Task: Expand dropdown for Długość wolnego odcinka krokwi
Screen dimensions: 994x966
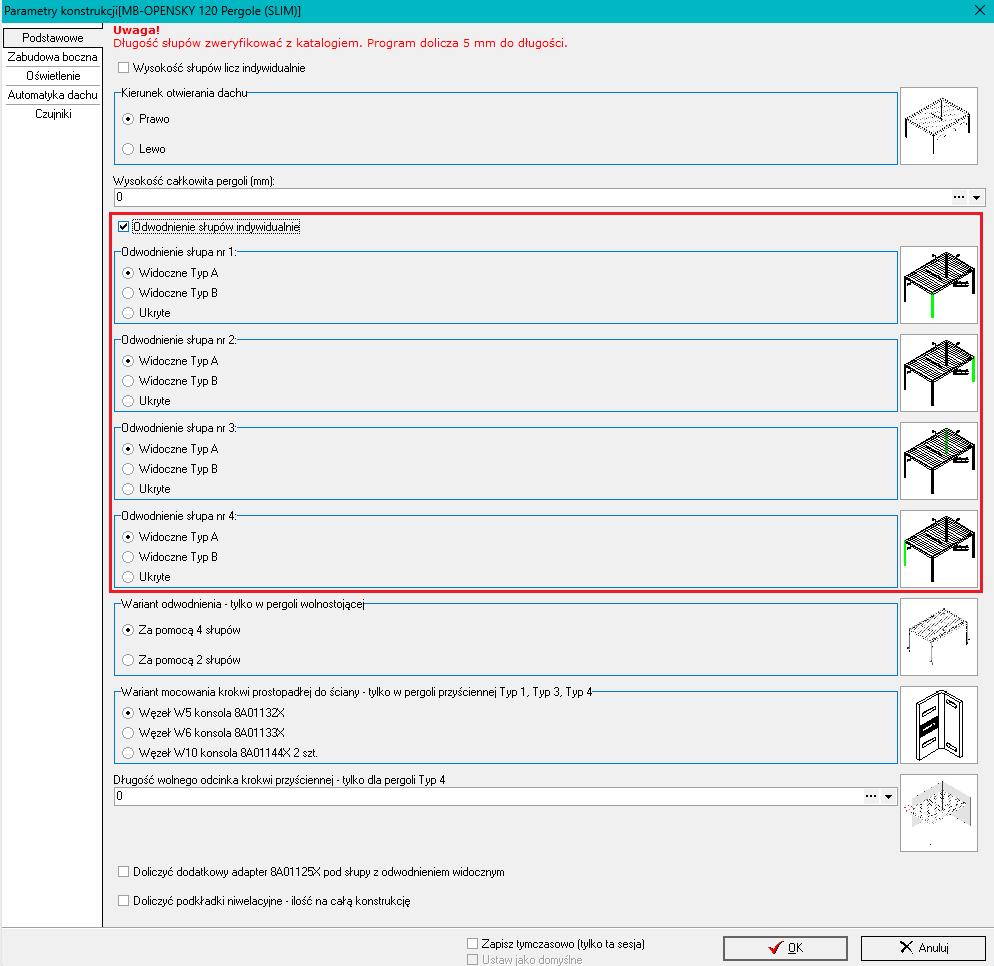Action: point(888,797)
